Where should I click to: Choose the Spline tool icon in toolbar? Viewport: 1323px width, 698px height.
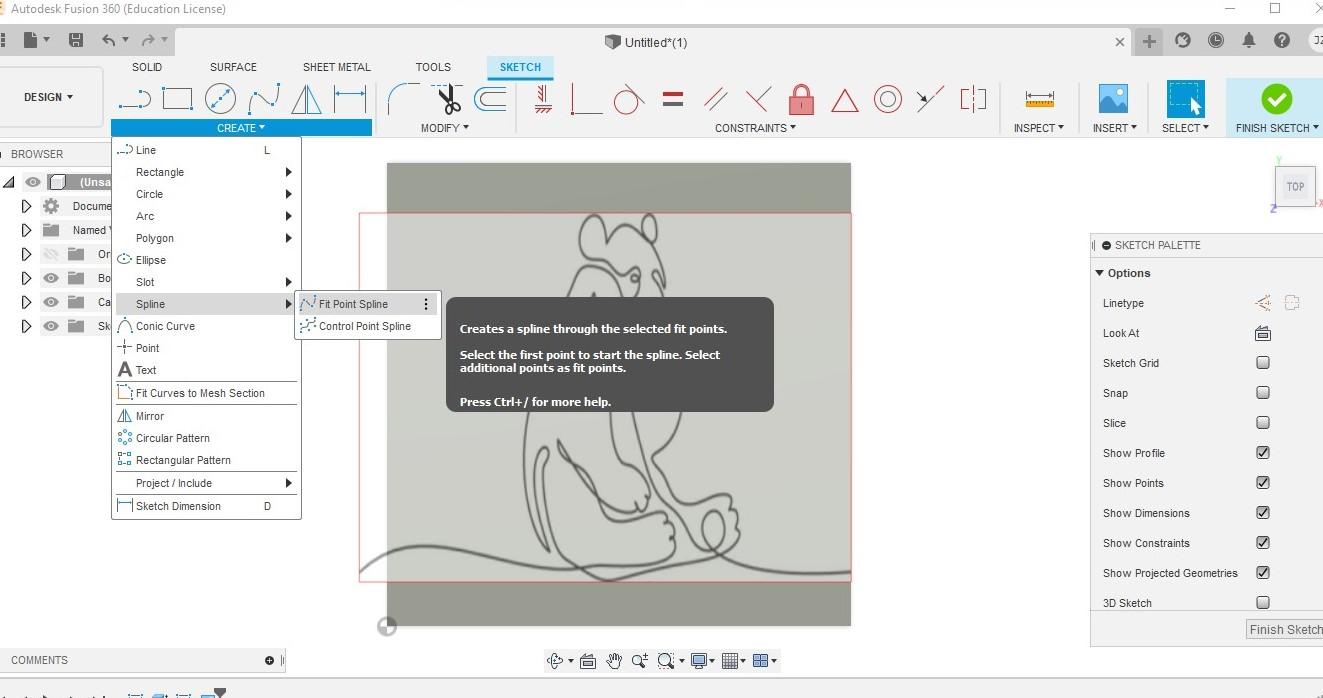point(264,99)
